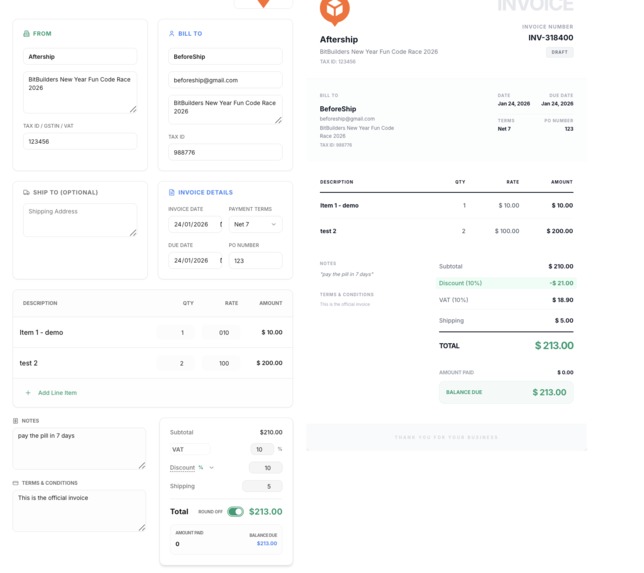The height and width of the screenshot is (573, 644).
Task: Edit the Bill To name BeforeShip
Action: 225,57
